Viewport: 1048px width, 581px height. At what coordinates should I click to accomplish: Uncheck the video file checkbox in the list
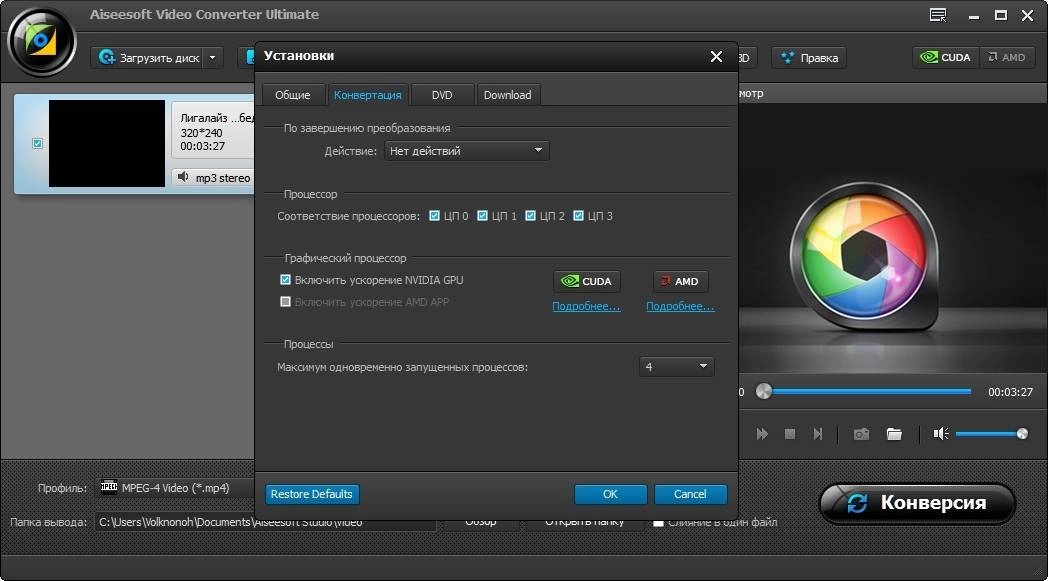(x=37, y=143)
